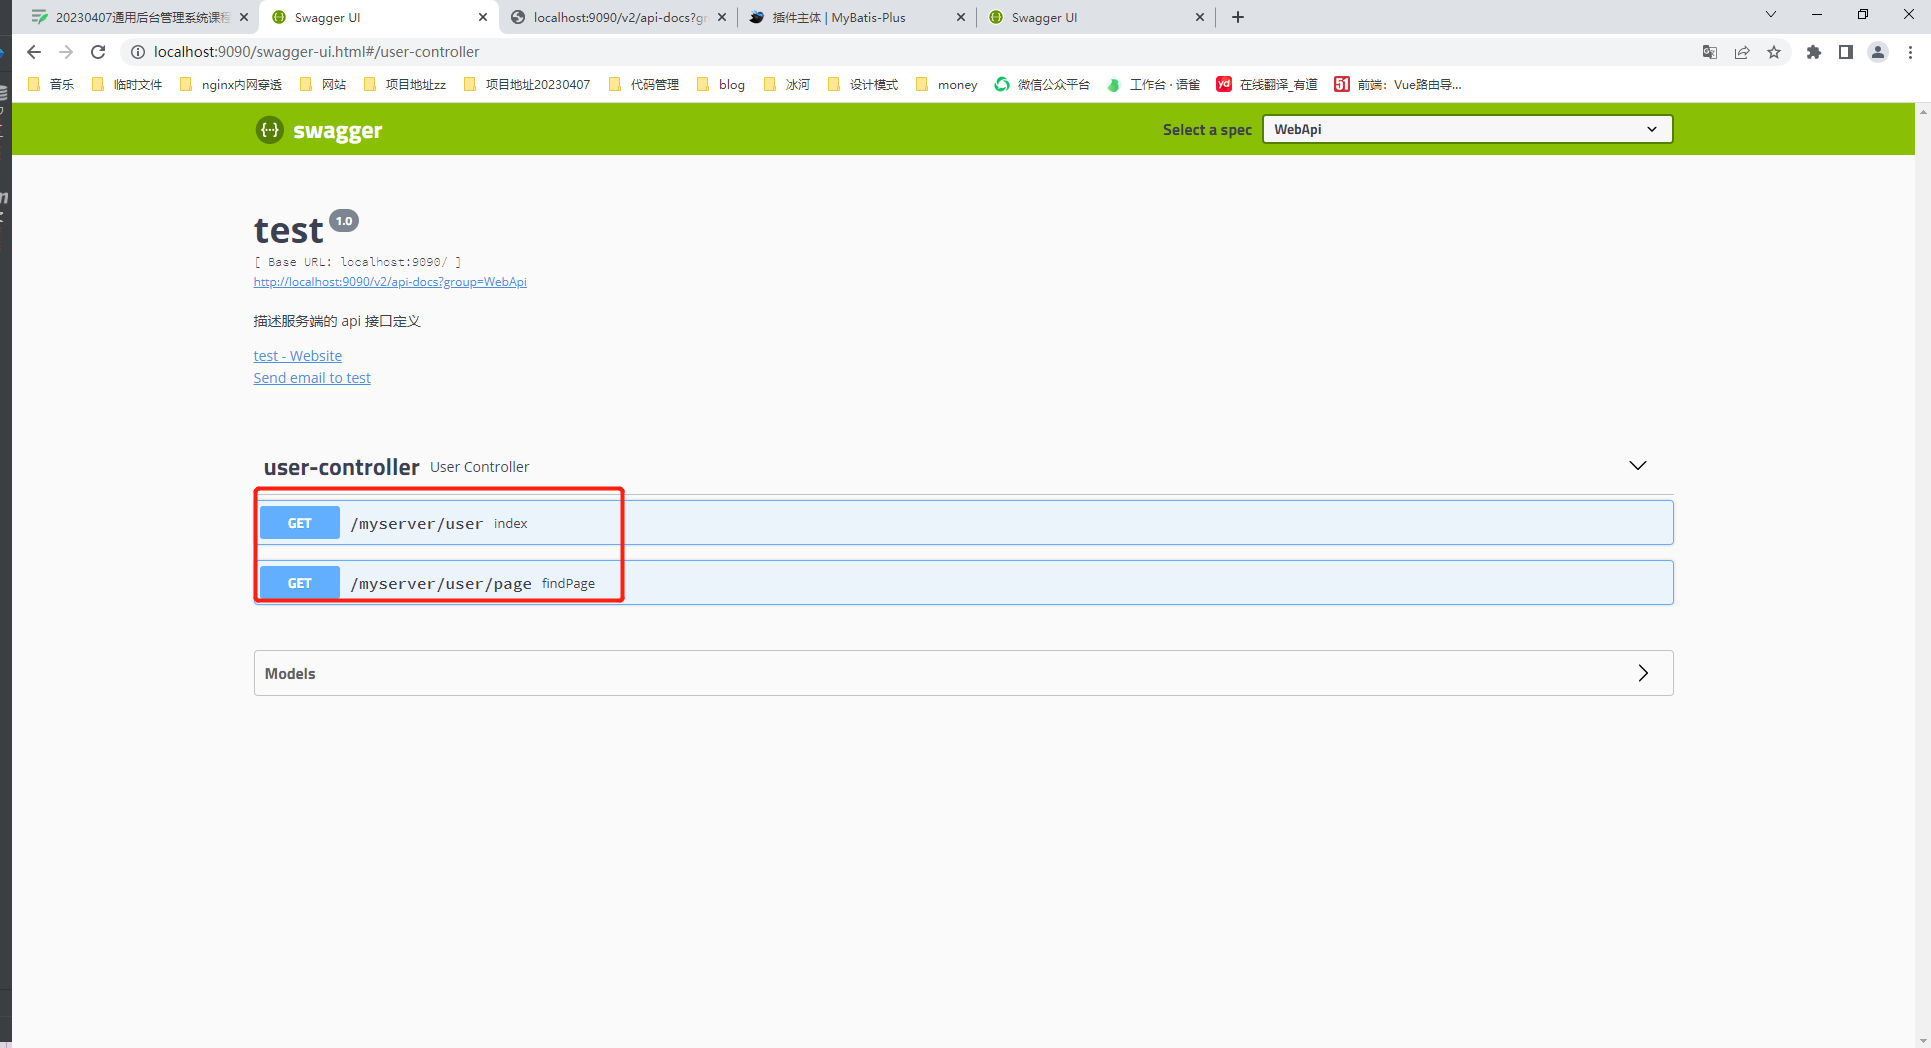Toggle the browser side panel icon

[1846, 52]
